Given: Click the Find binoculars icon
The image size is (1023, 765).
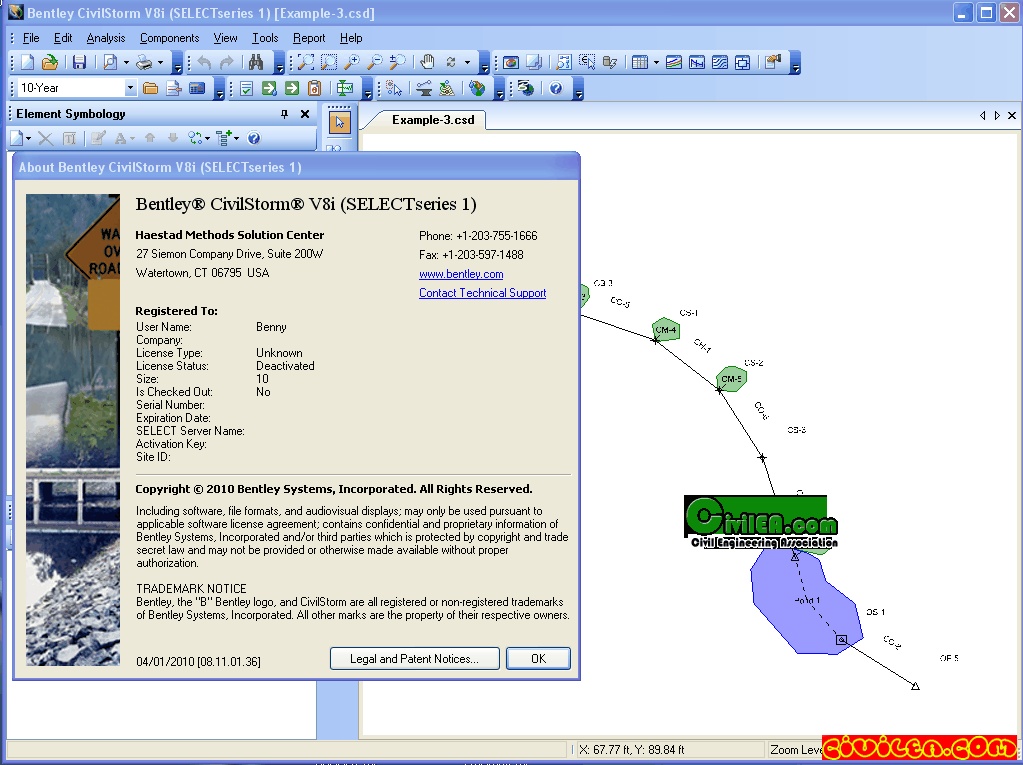Looking at the screenshot, I should pyautogui.click(x=256, y=63).
